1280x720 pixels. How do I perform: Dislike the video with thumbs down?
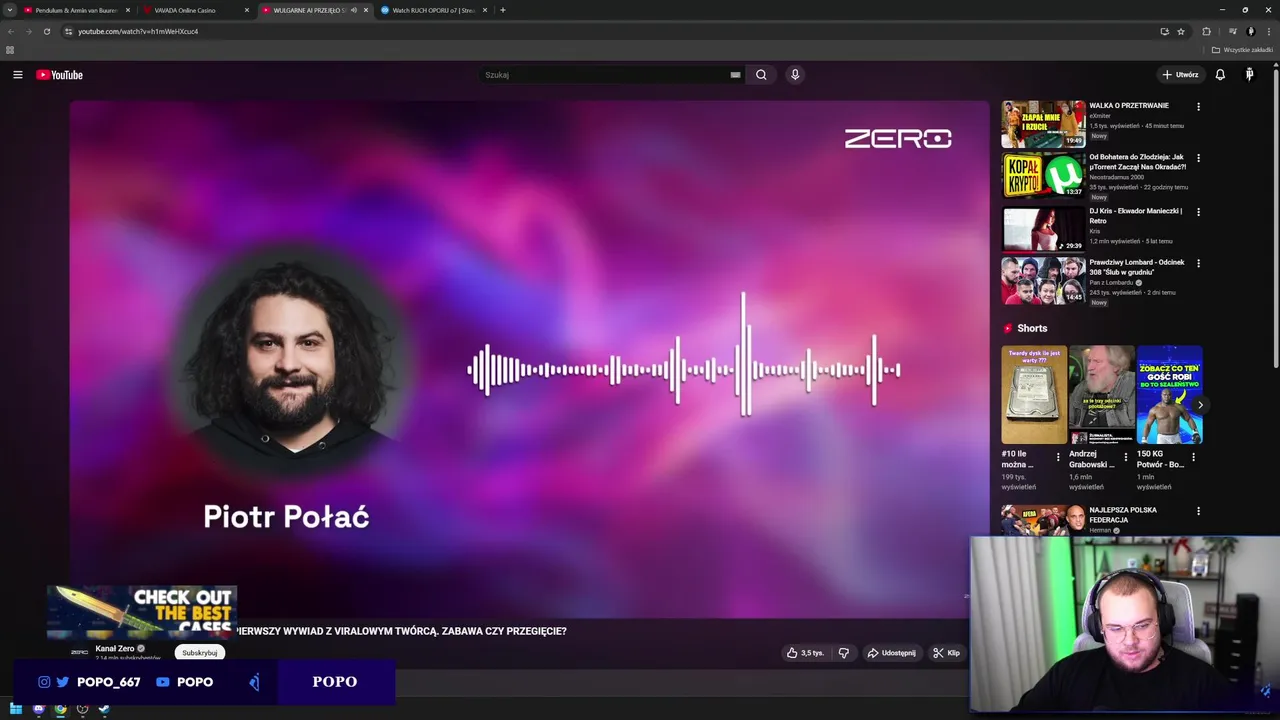(x=844, y=653)
